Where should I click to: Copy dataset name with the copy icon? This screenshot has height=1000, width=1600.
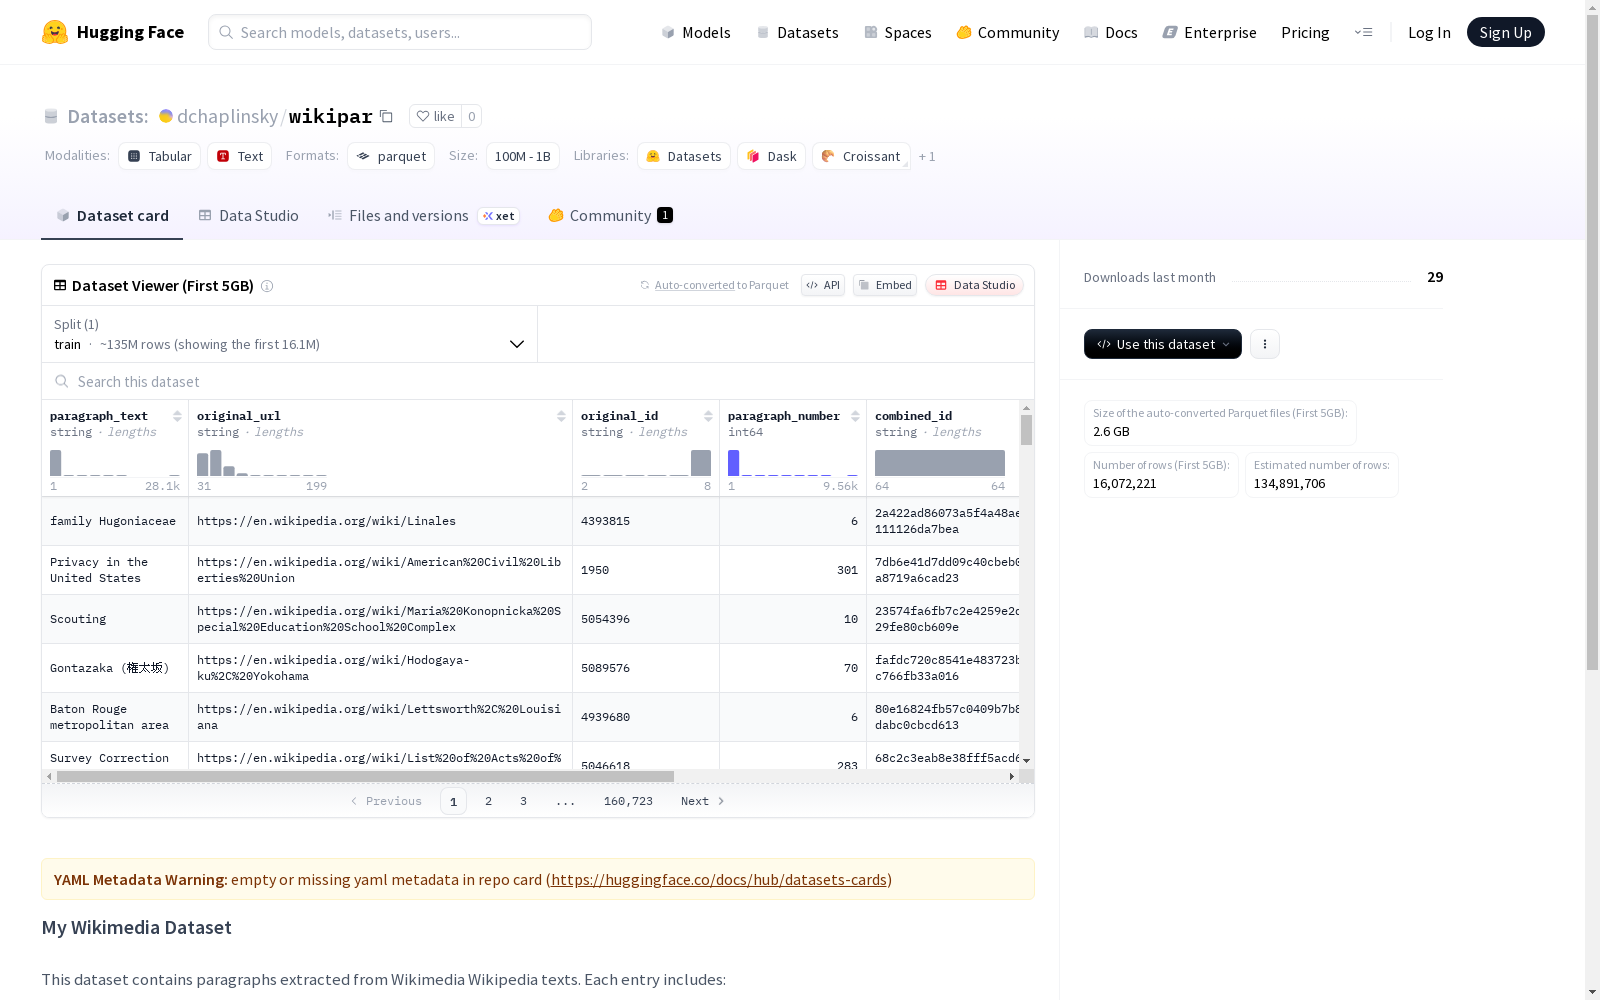pos(386,116)
